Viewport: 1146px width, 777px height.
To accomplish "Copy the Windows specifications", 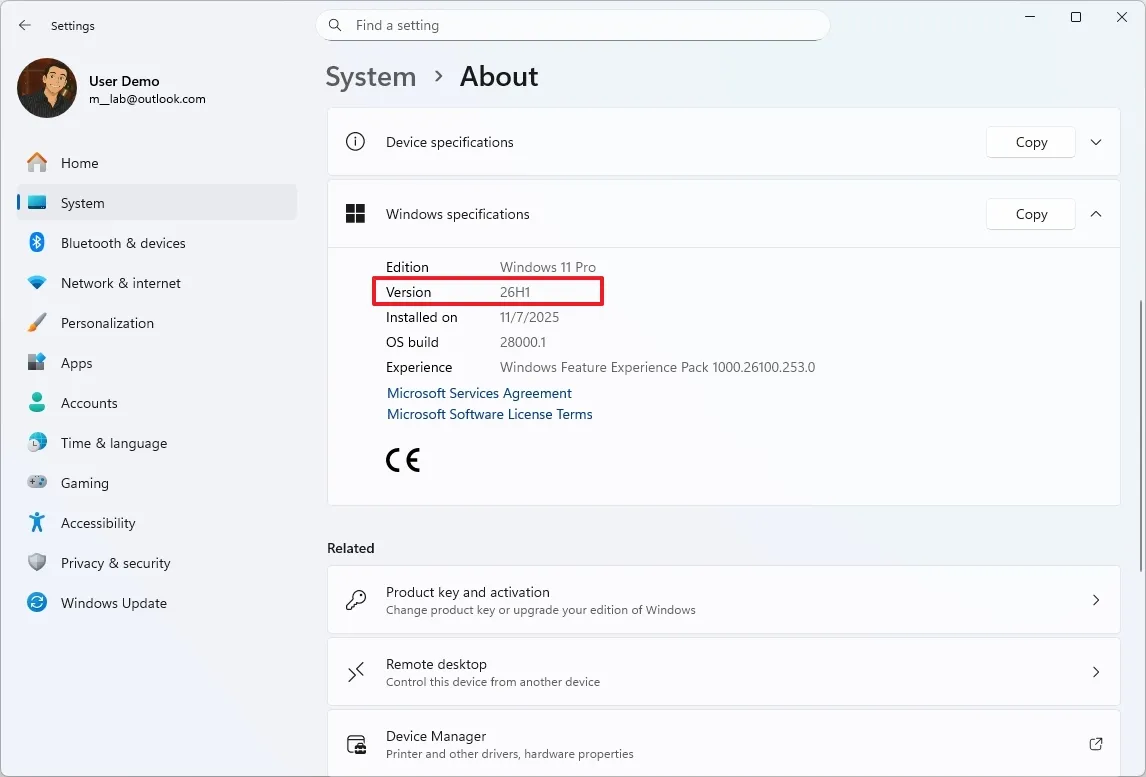I will click(1030, 213).
